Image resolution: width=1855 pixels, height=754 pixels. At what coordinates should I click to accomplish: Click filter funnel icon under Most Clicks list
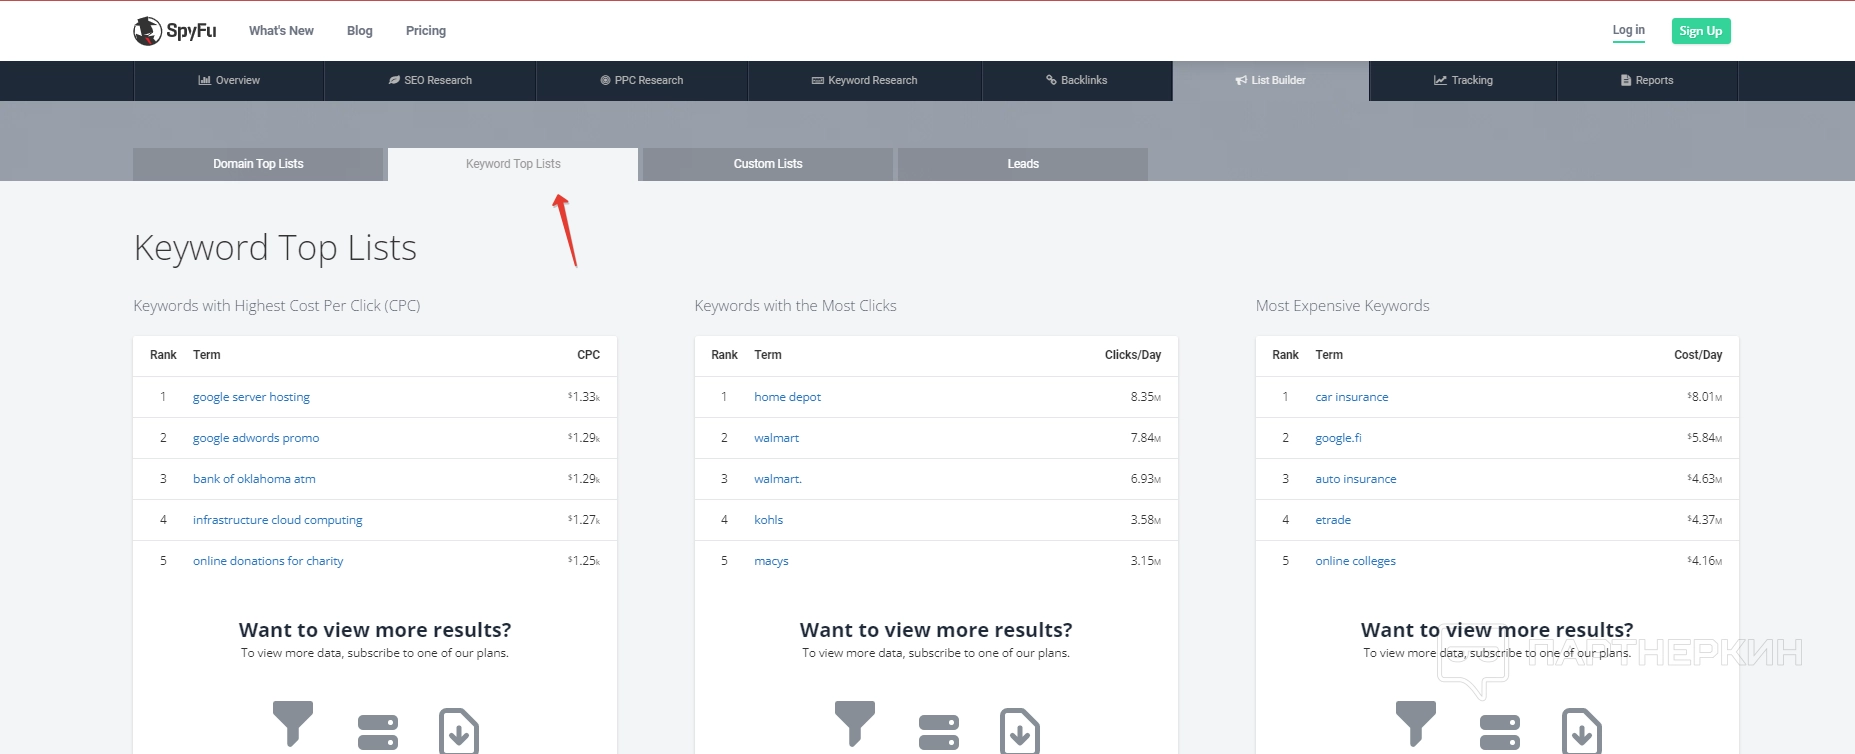pyautogui.click(x=855, y=723)
